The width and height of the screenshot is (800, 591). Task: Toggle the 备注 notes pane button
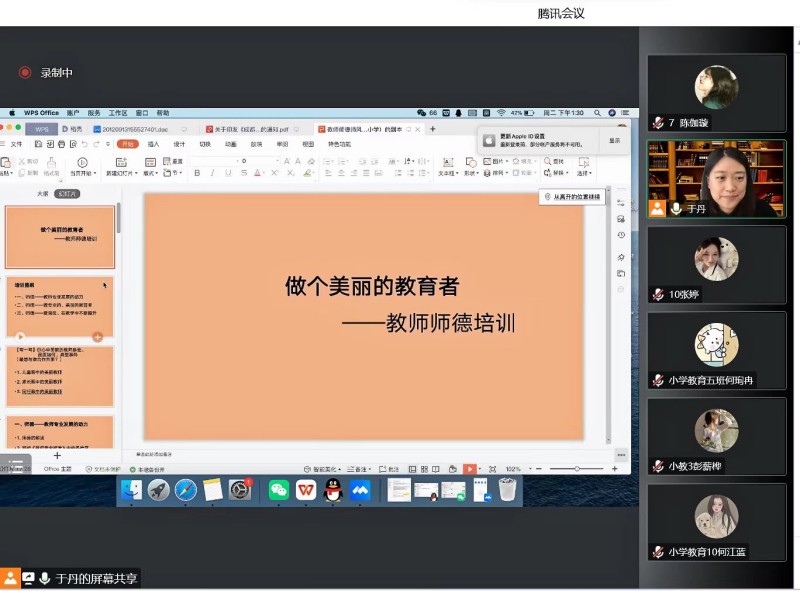tap(357, 469)
